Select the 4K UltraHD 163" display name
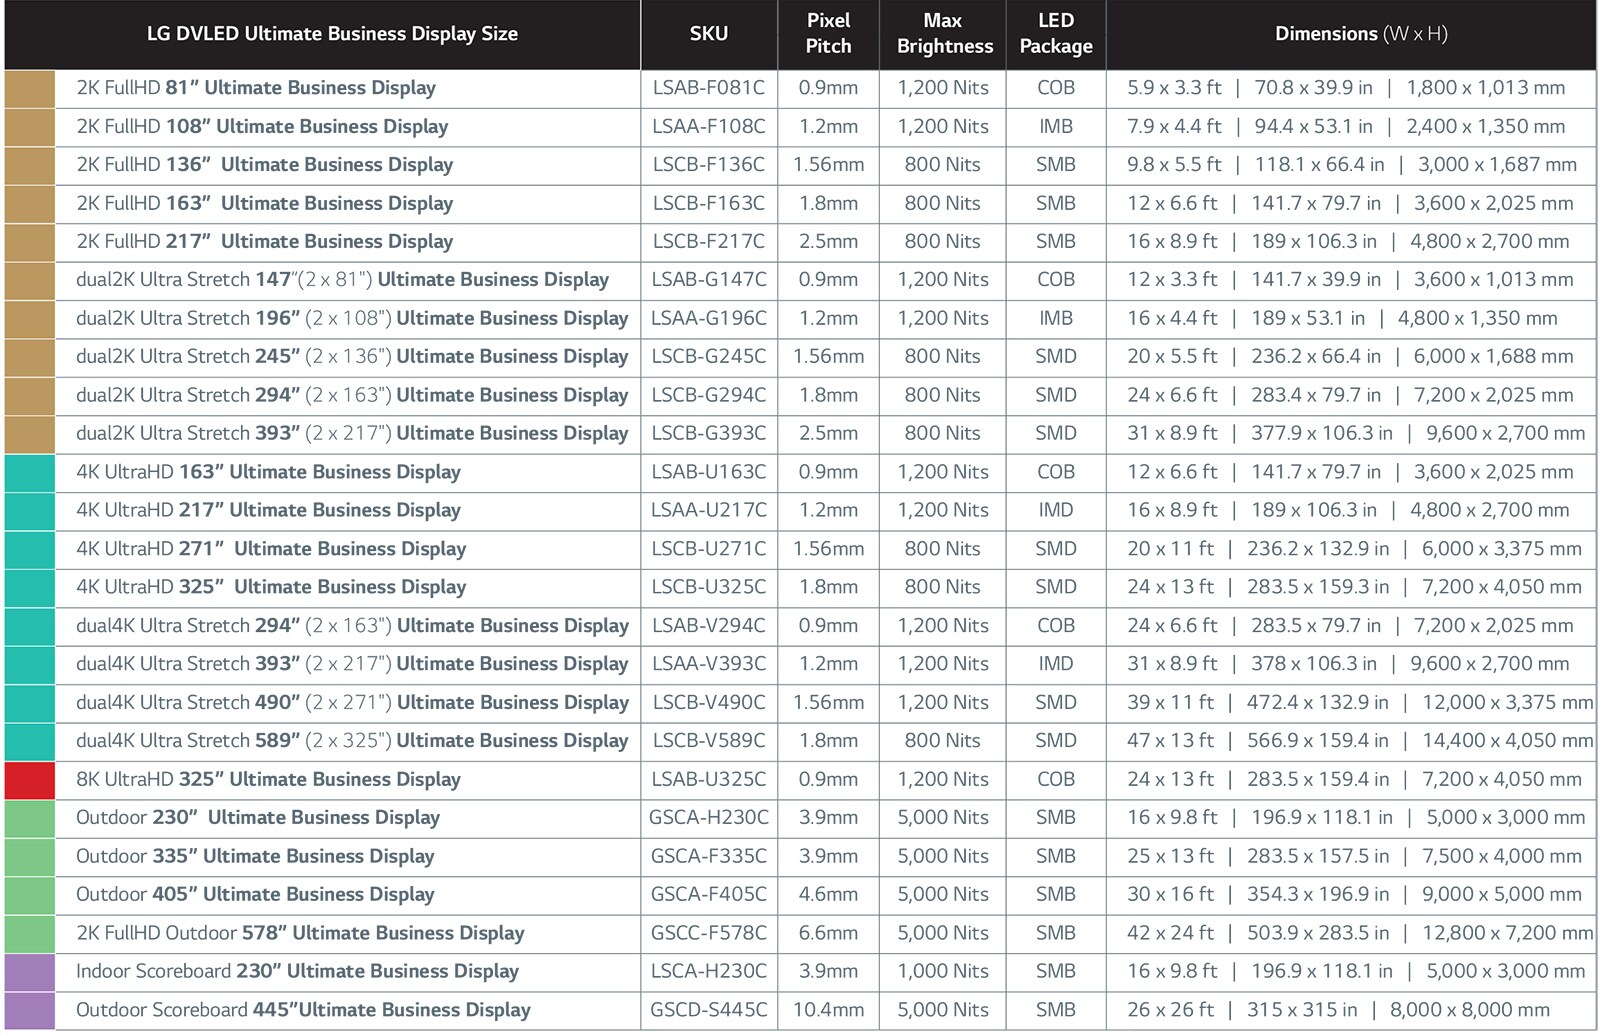The width and height of the screenshot is (1600, 1035). coord(269,472)
